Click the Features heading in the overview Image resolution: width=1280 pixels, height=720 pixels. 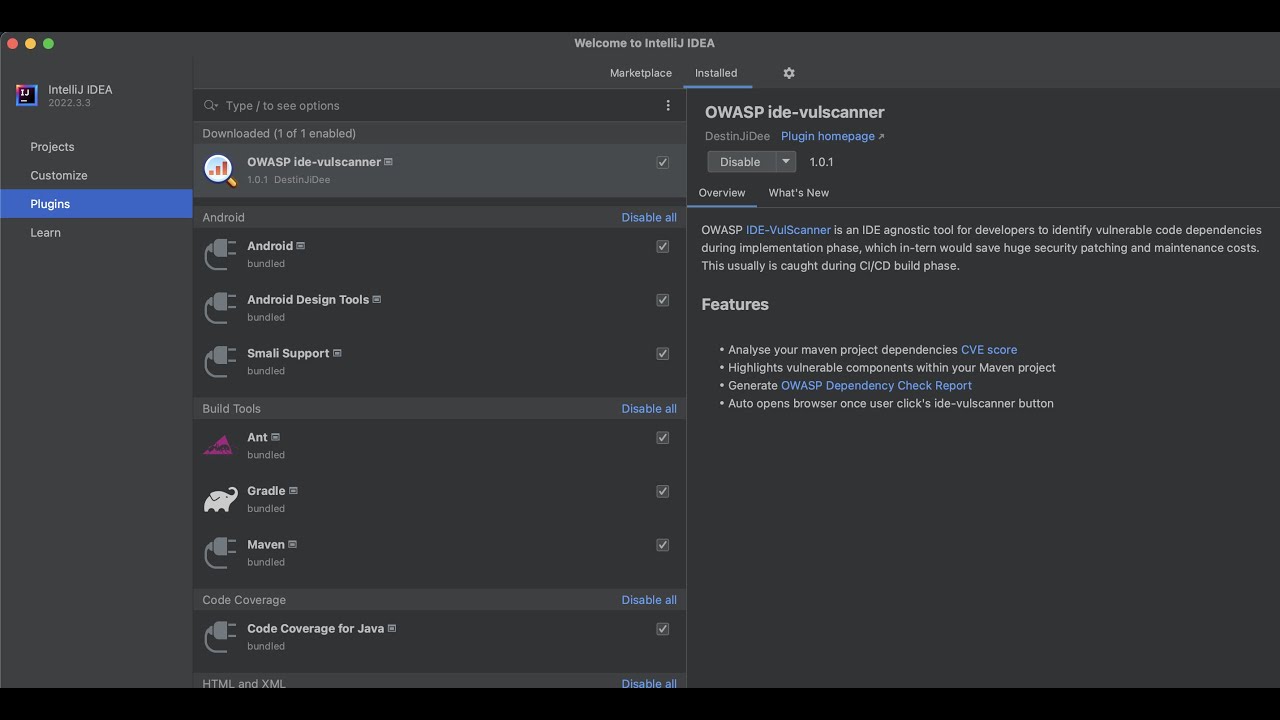[735, 304]
